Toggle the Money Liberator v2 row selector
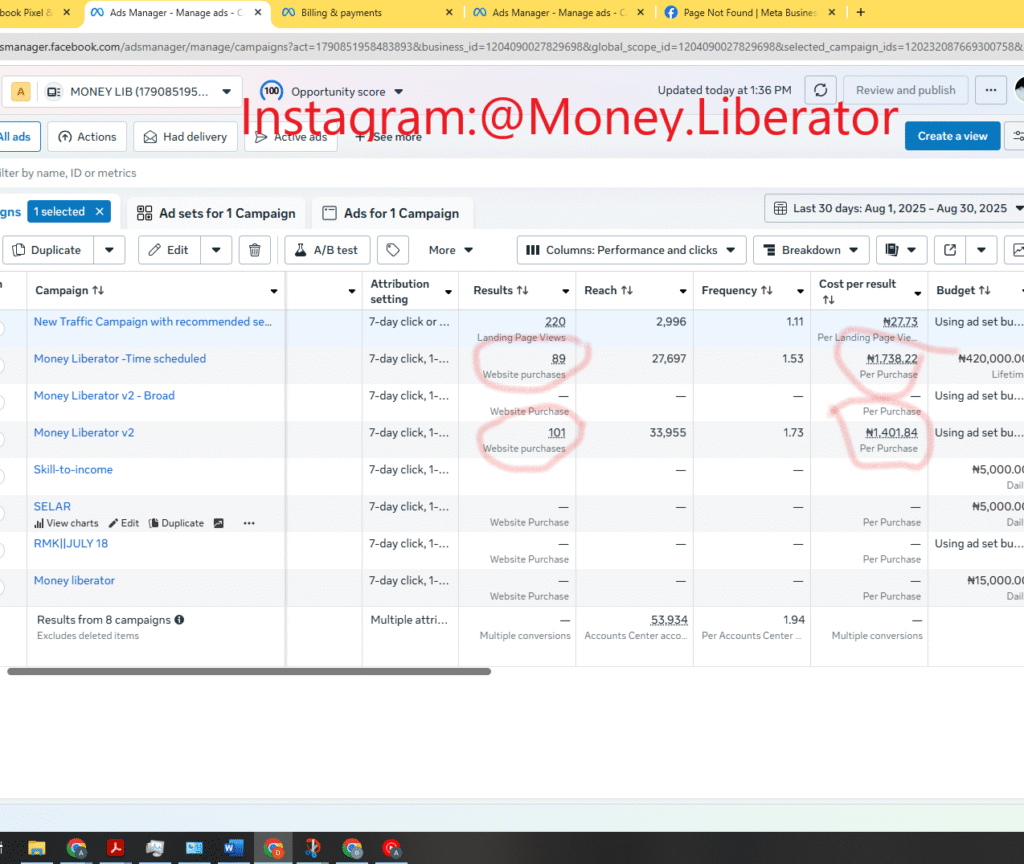This screenshot has width=1024, height=864. tap(1, 440)
